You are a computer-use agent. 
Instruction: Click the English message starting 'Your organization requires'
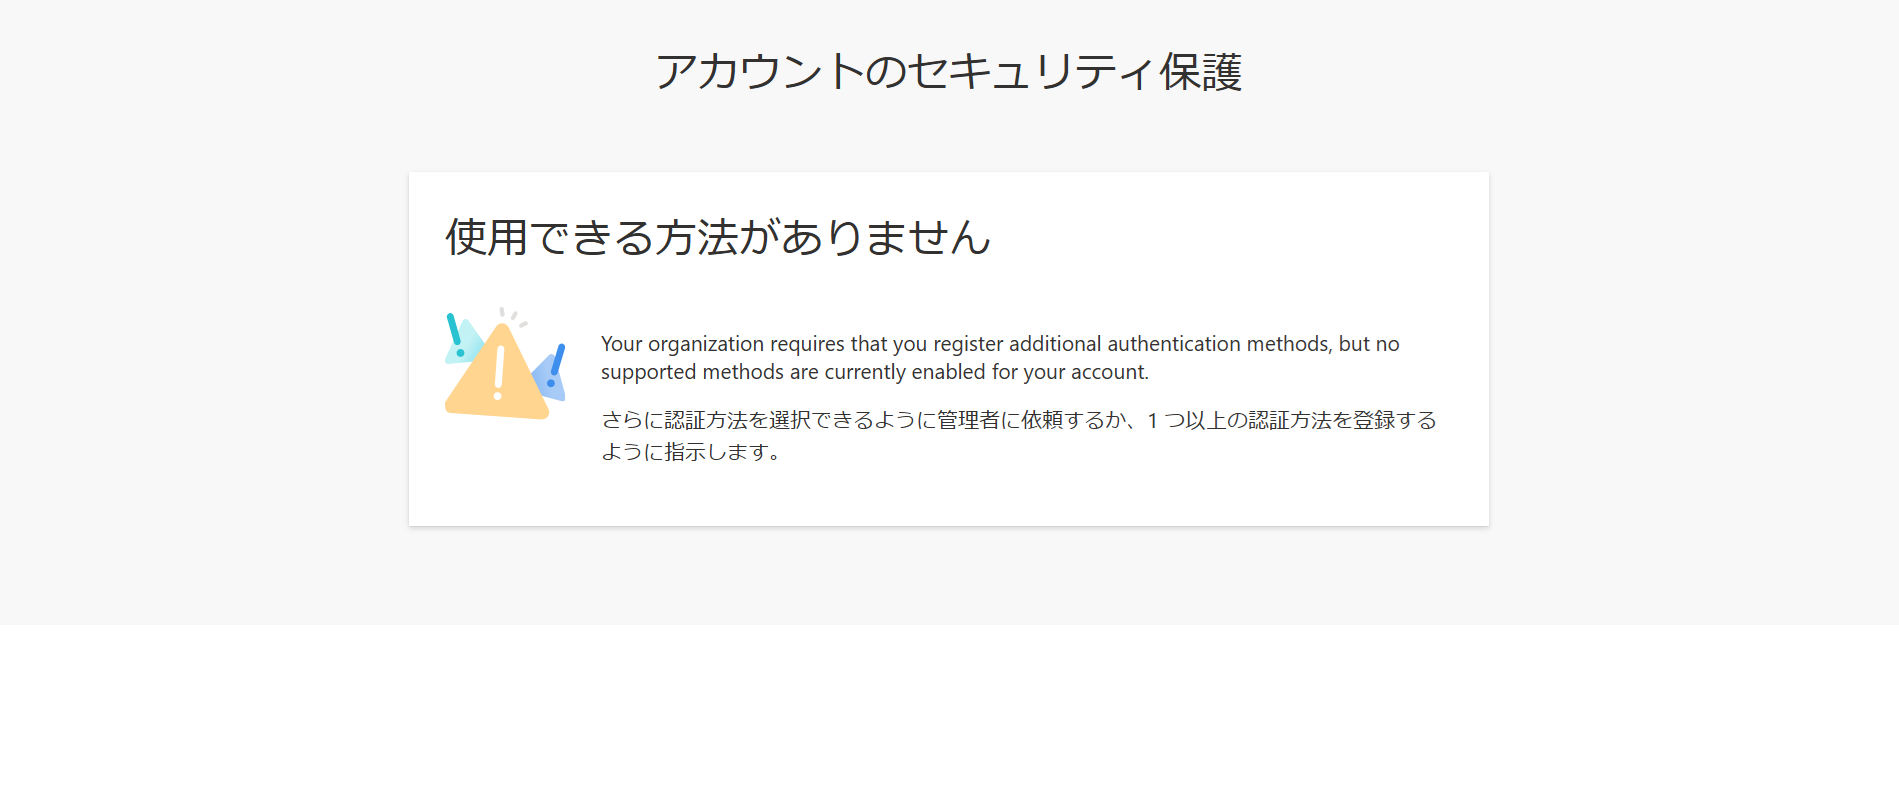(x=1000, y=358)
